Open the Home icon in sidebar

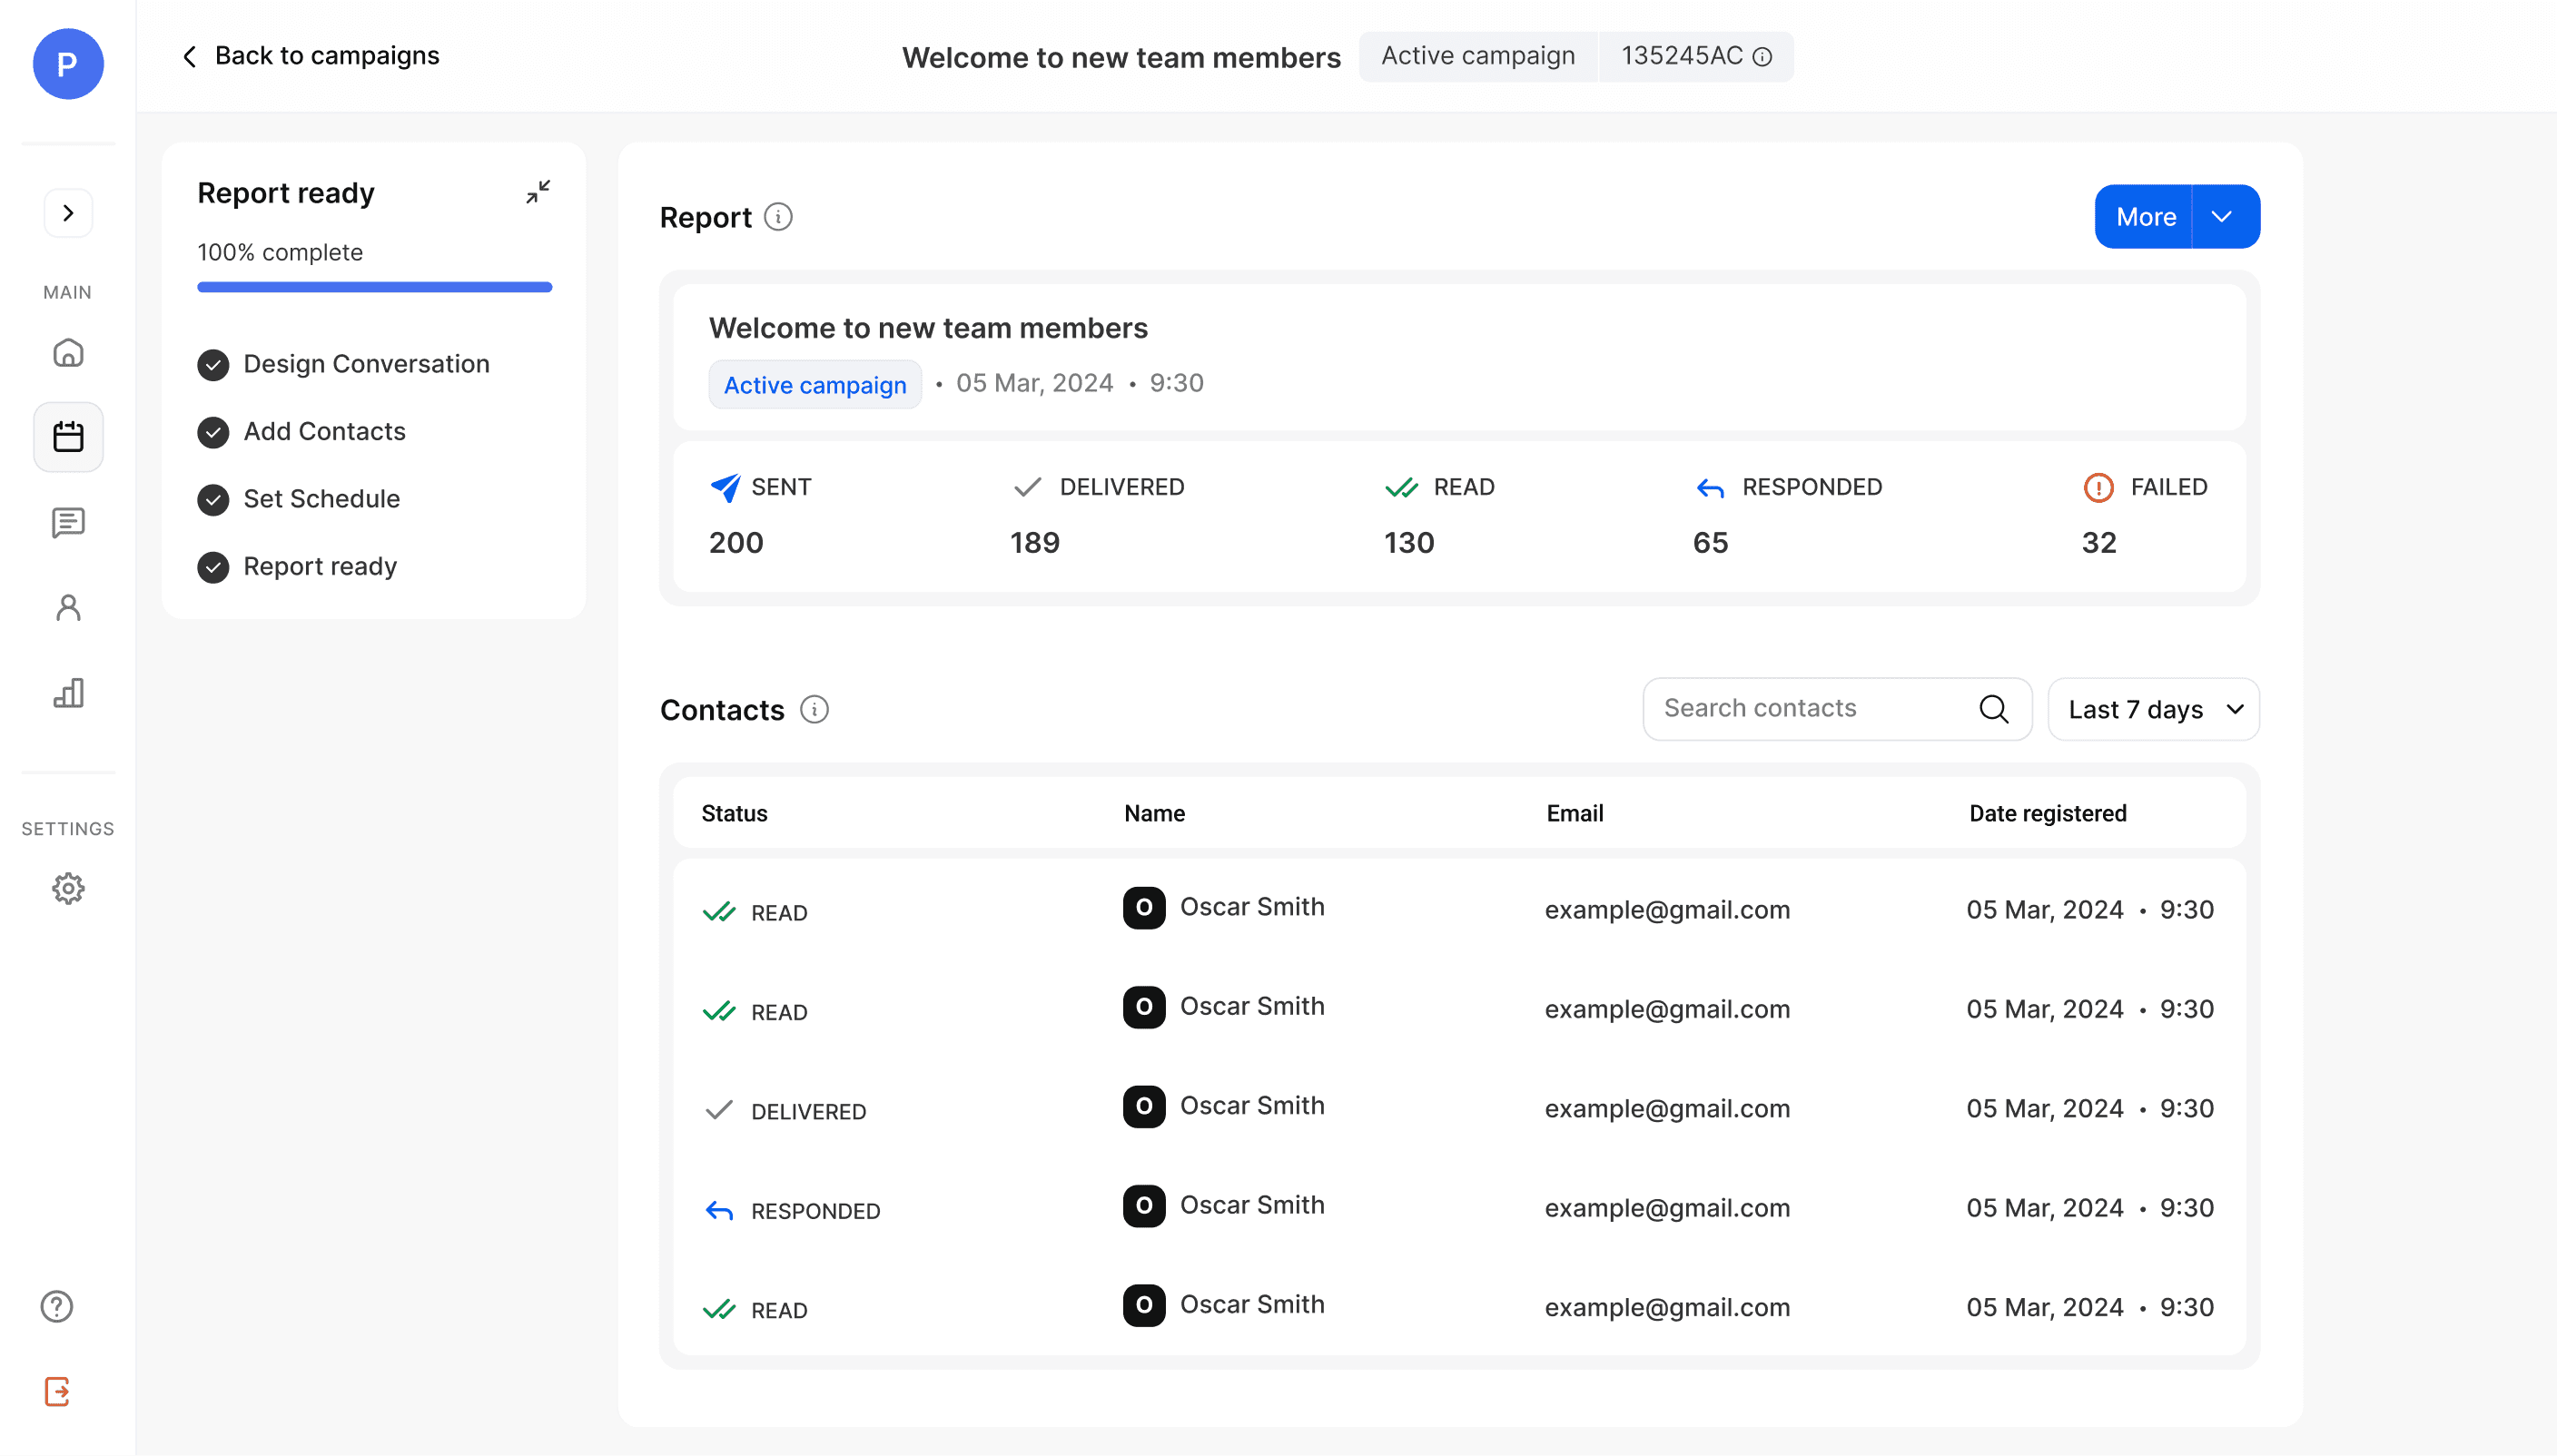68,353
